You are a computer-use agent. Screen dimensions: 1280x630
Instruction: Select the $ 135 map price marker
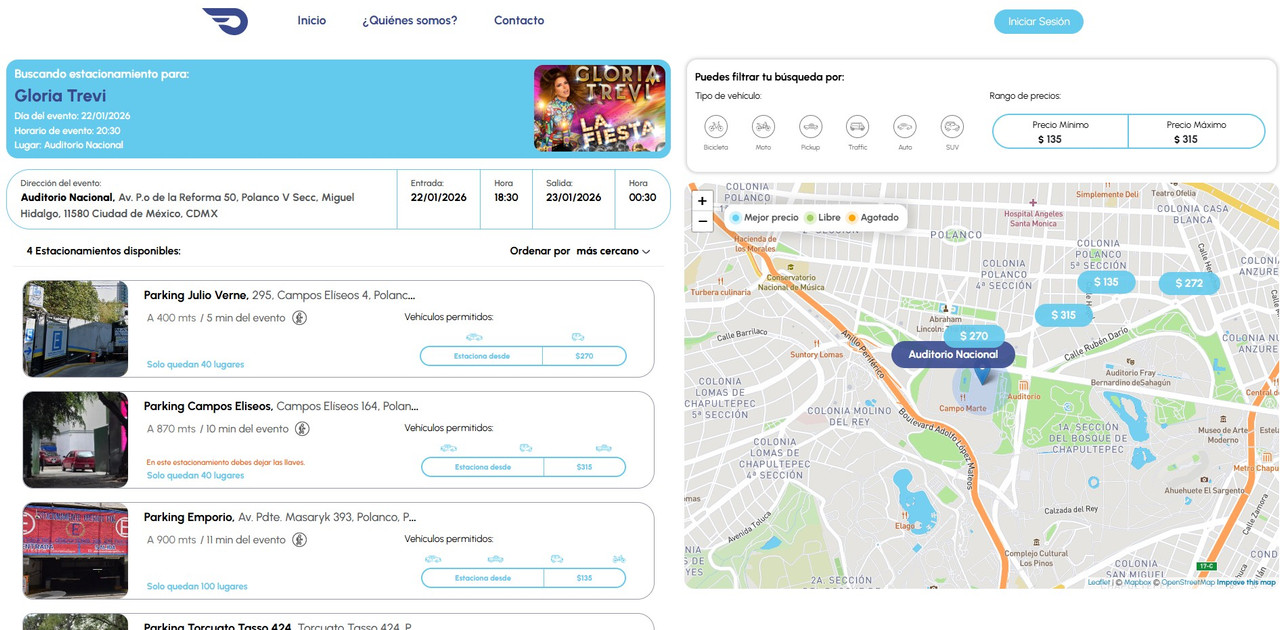point(1106,282)
